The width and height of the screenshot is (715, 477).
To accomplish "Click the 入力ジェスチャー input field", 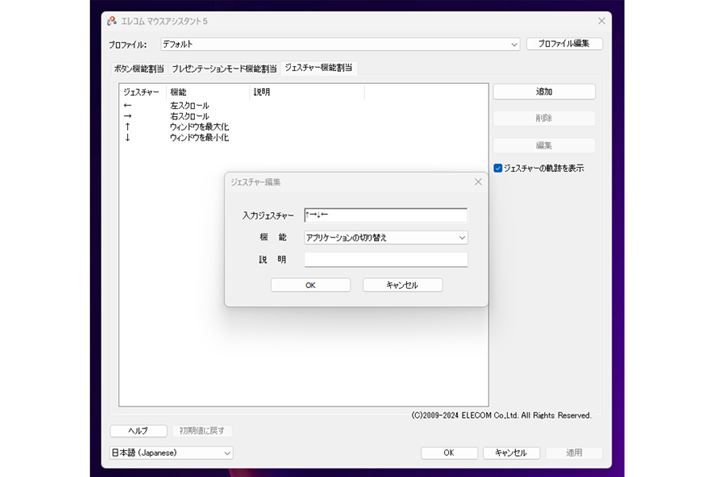I will coord(385,215).
